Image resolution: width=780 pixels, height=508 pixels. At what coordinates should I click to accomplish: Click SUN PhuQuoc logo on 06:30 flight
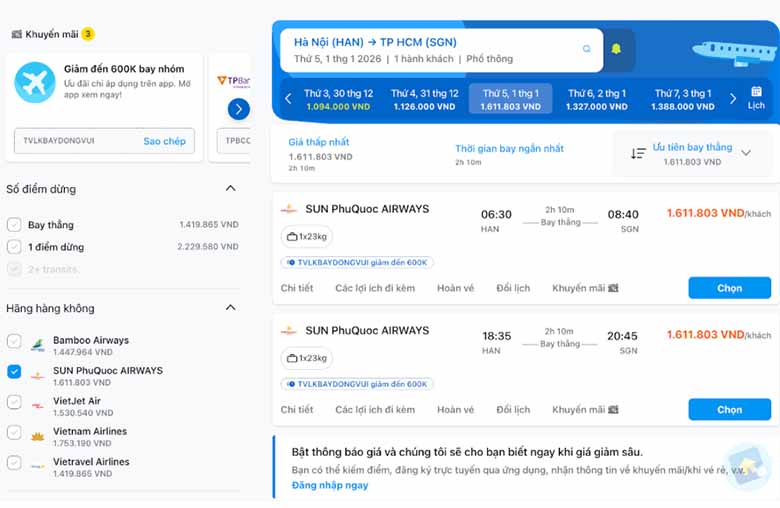(289, 209)
